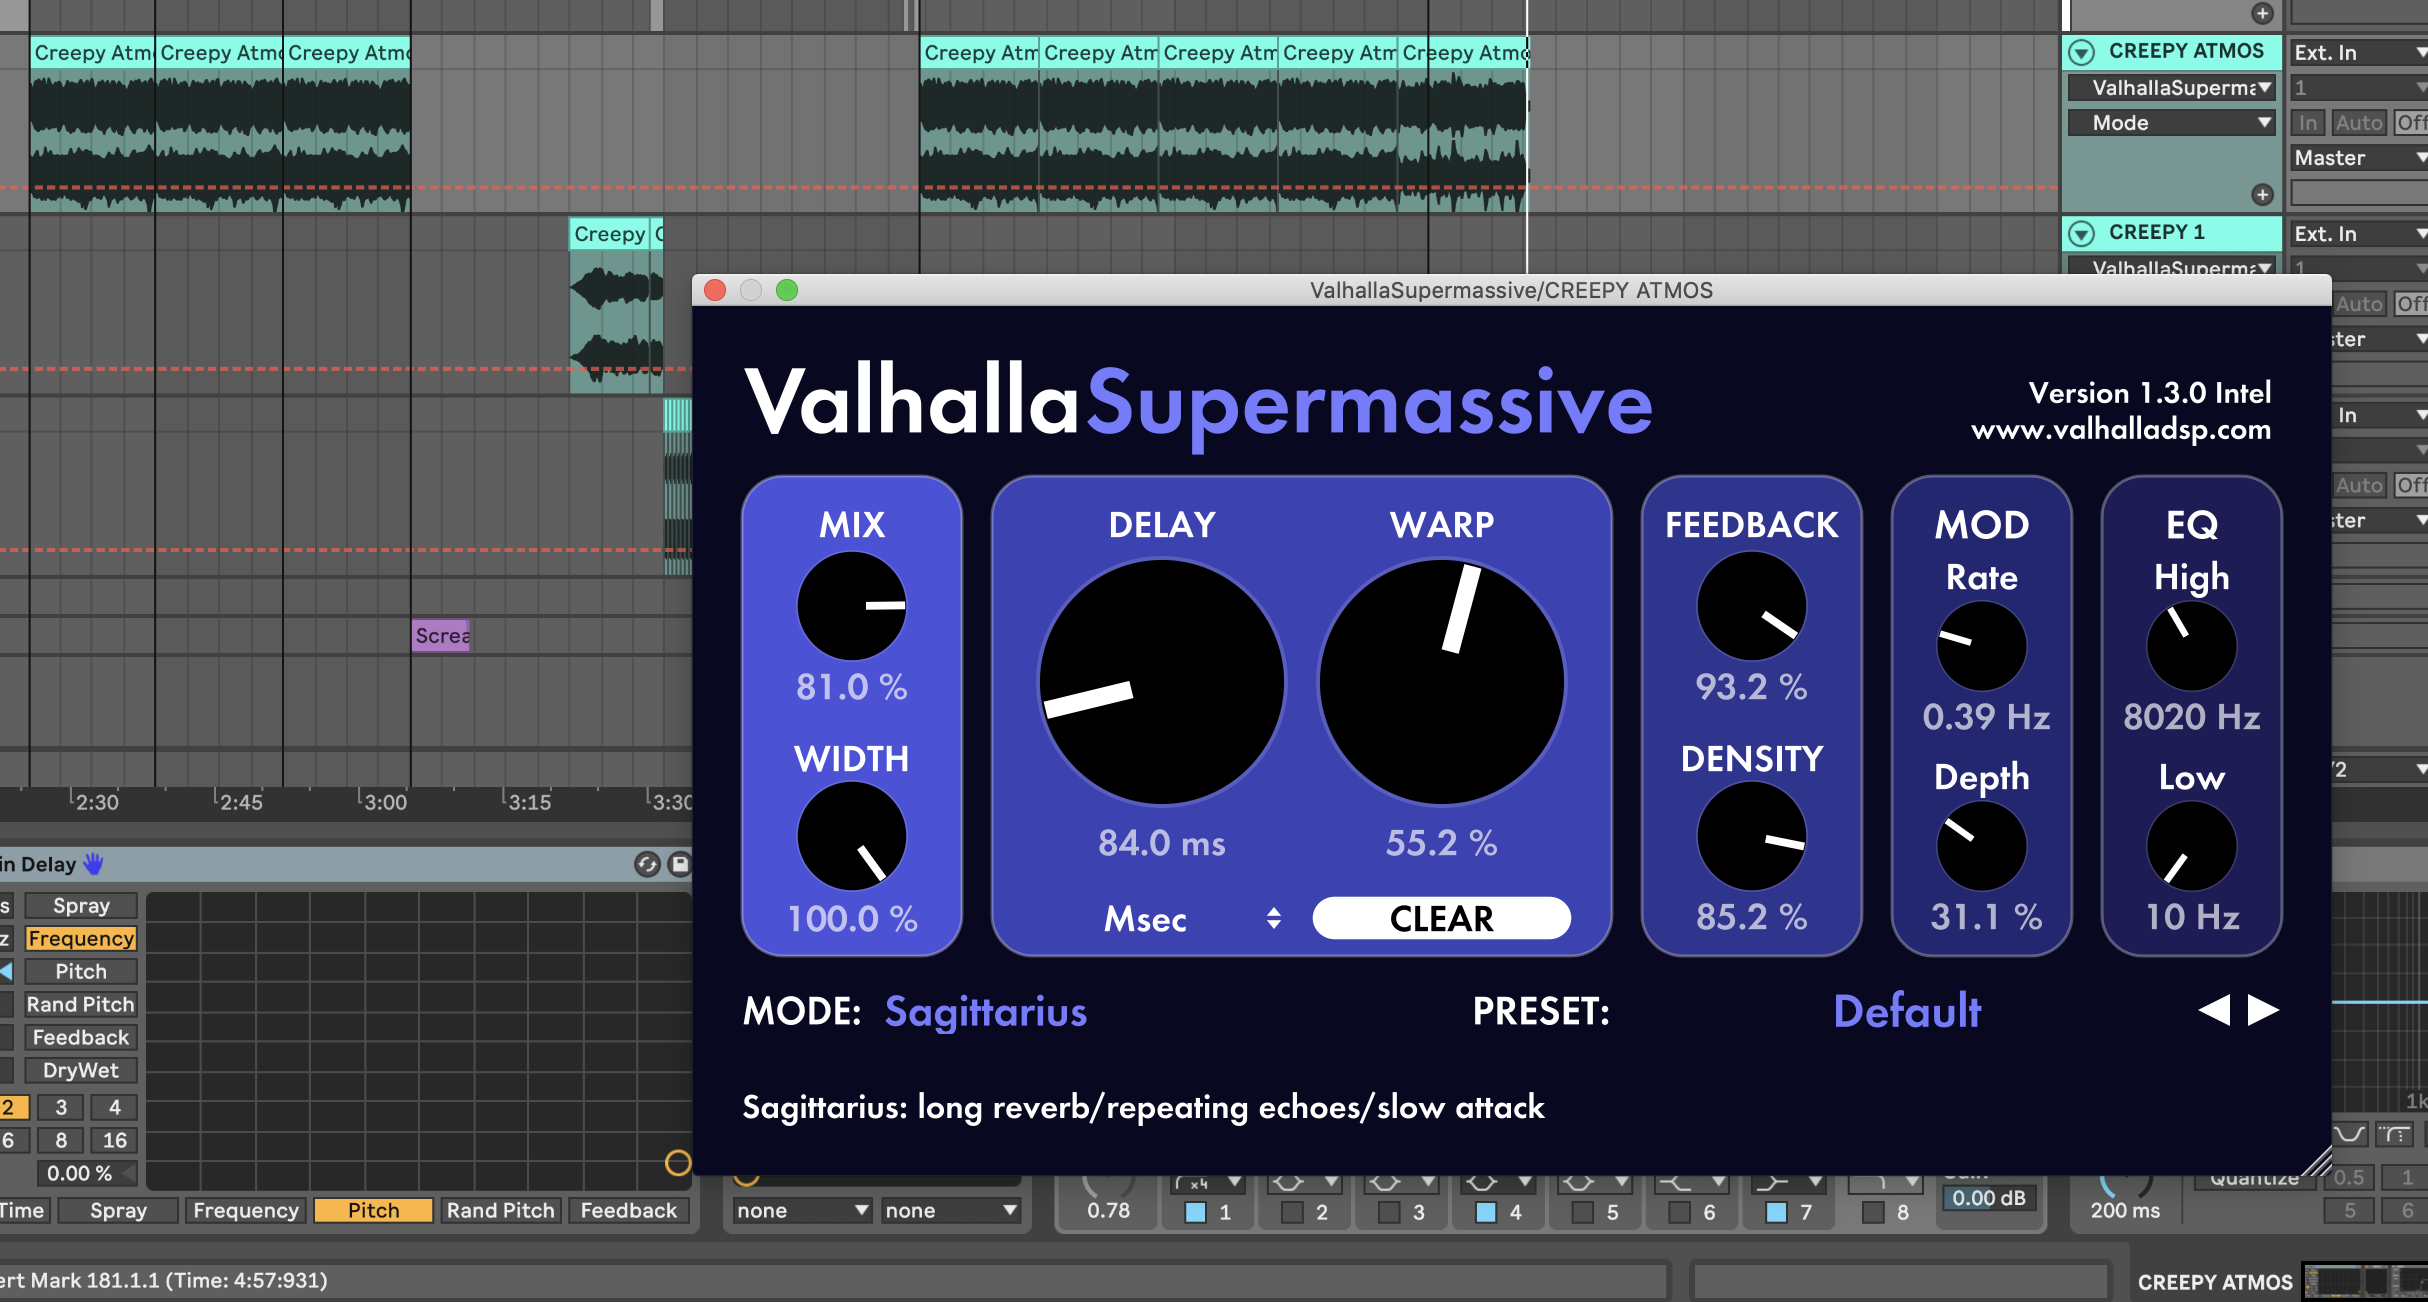Viewport: 2428px width, 1302px height.
Task: Click the Sagittarius mode name
Action: click(x=986, y=1011)
